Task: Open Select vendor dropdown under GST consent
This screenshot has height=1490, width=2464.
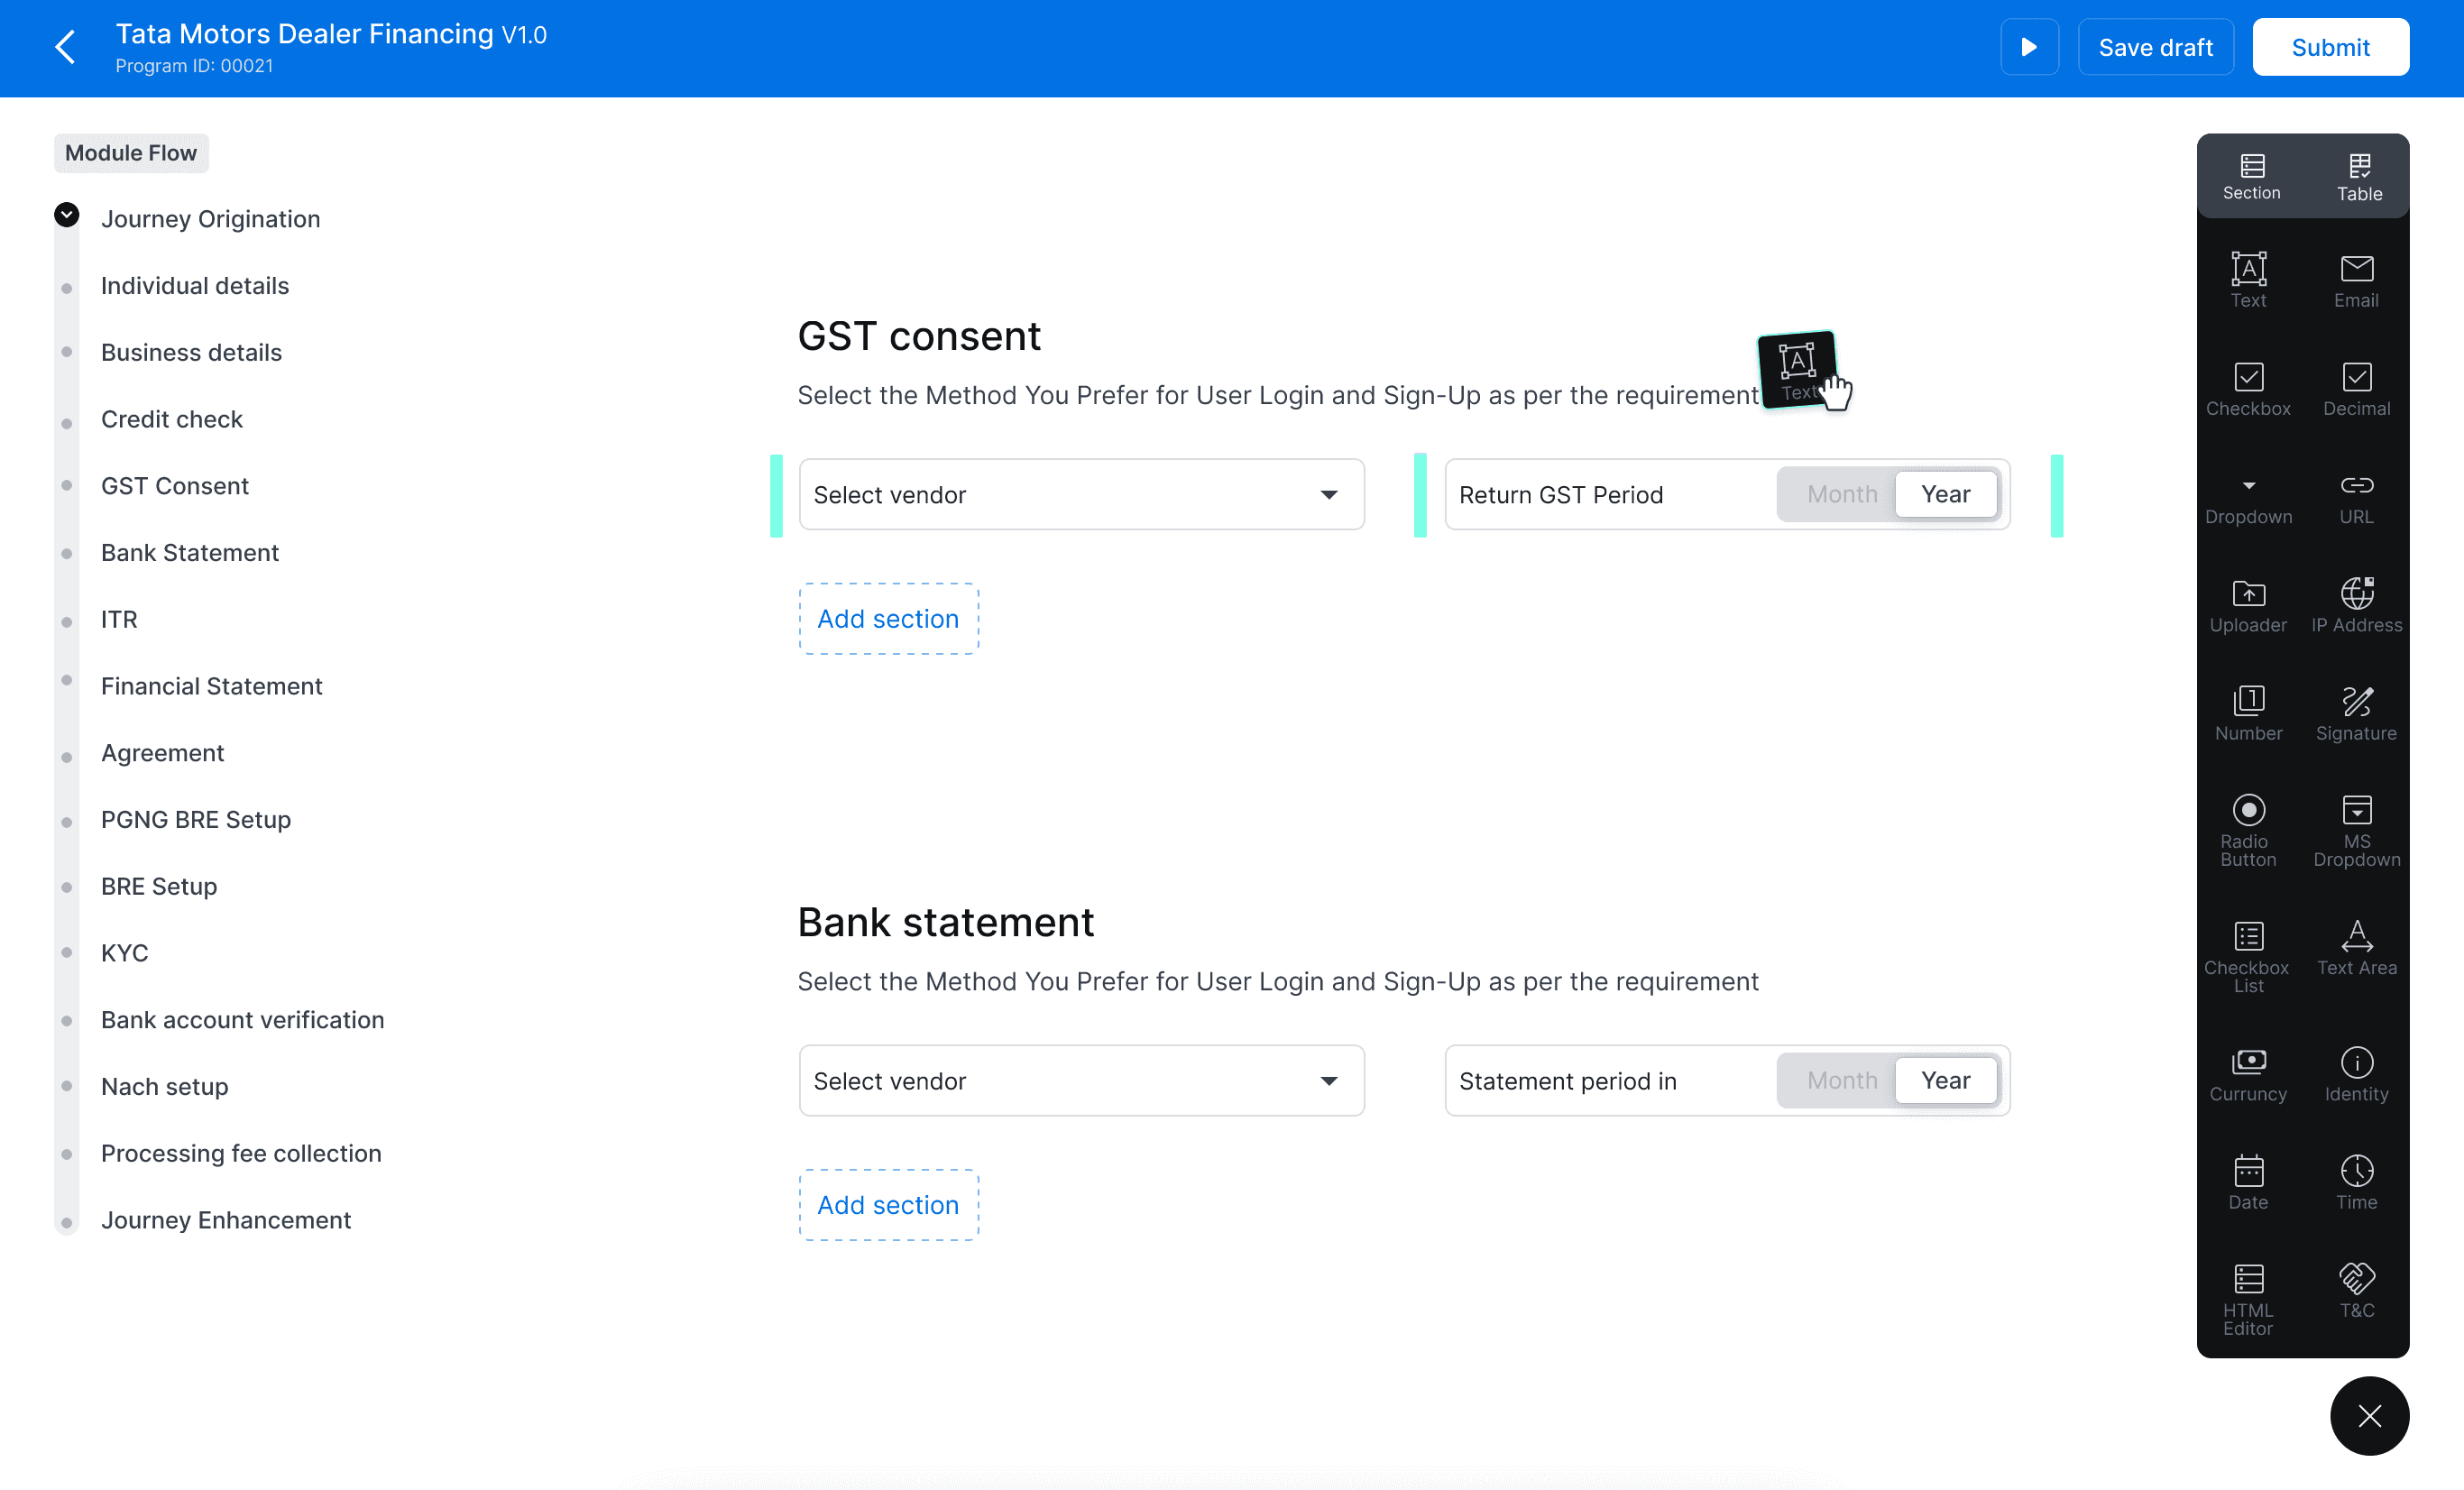Action: point(1081,494)
